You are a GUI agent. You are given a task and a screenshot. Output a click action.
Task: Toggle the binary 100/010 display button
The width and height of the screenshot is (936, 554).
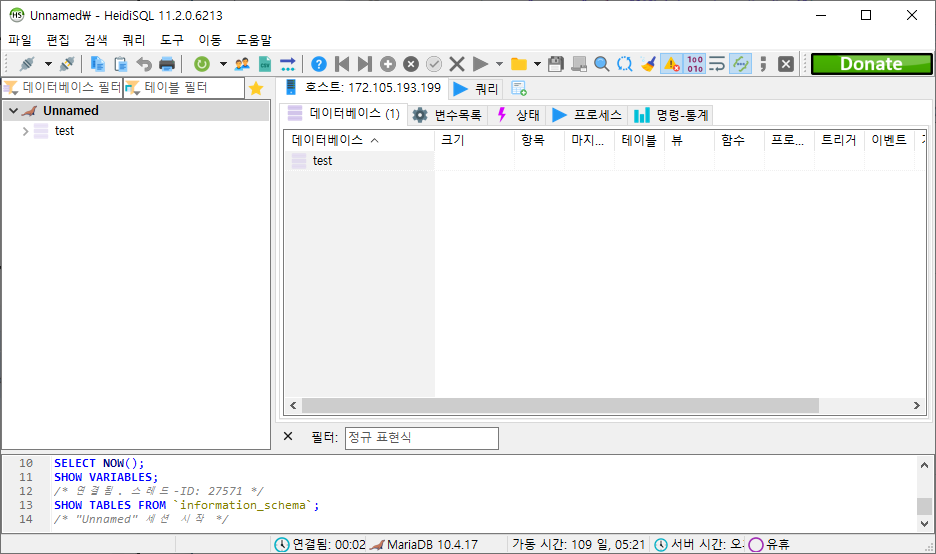694,64
